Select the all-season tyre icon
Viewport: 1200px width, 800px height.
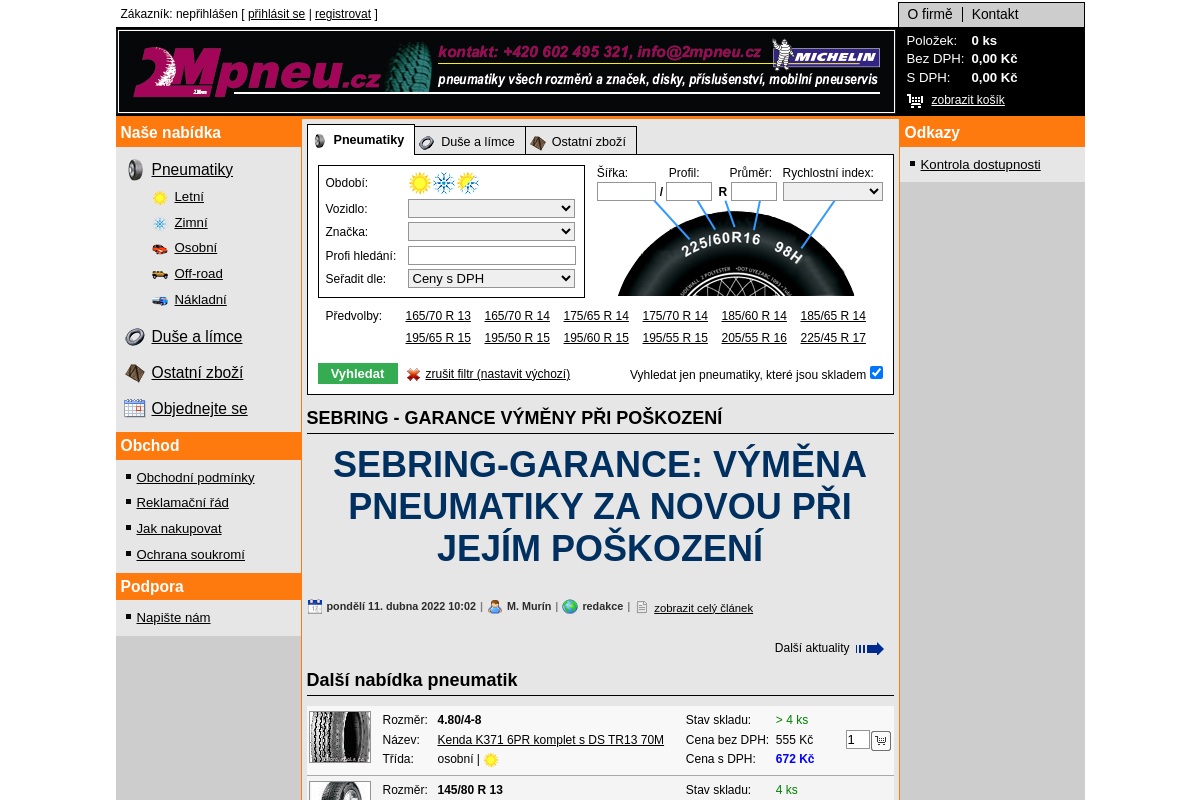point(467,183)
